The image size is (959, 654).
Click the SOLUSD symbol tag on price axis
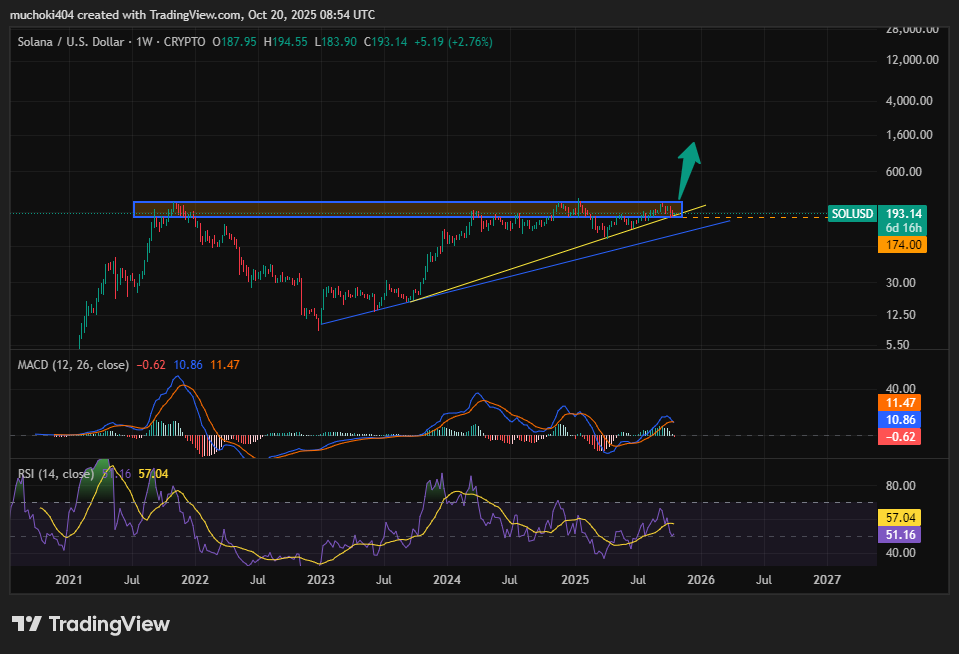pos(851,214)
